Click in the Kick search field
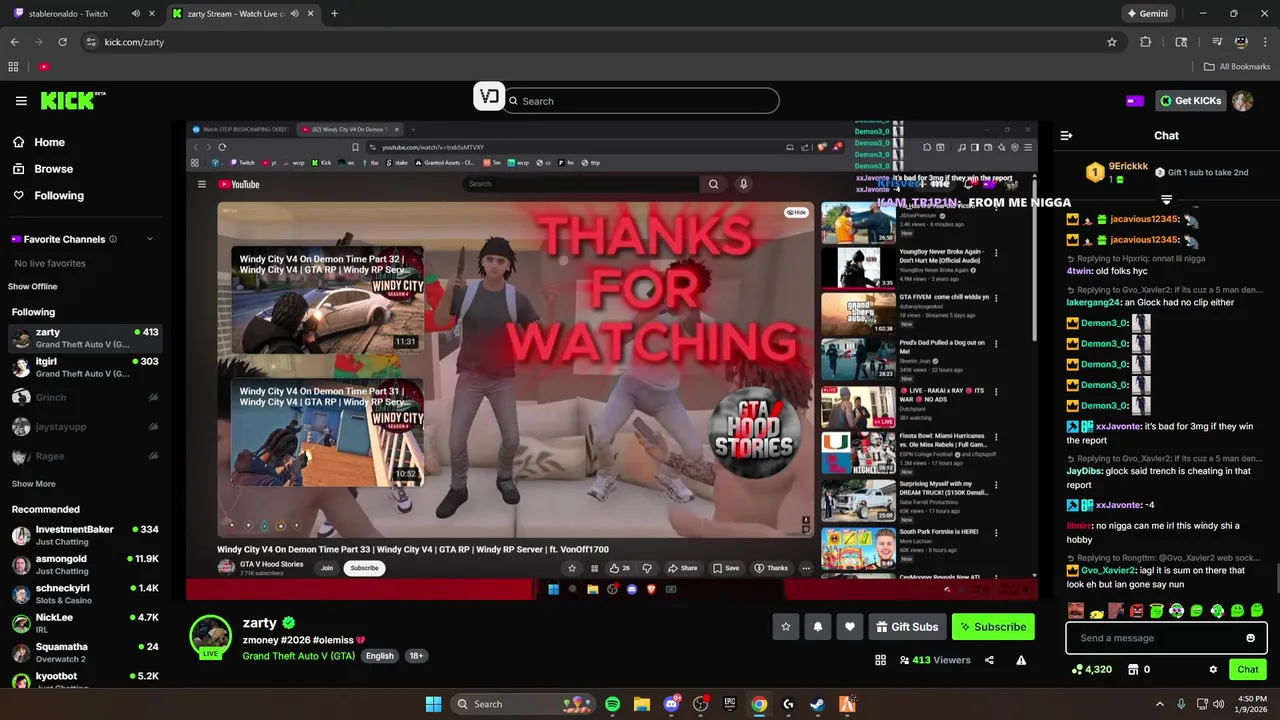1280x720 pixels. click(640, 101)
